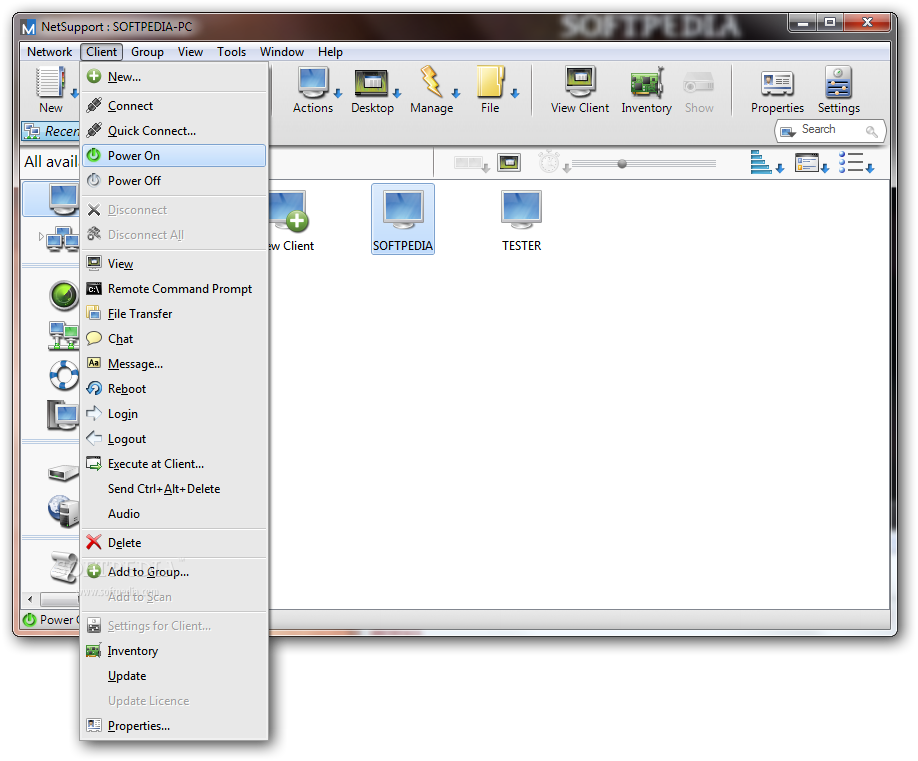
Task: Click the scroll document sidebar icon
Action: pos(63,567)
